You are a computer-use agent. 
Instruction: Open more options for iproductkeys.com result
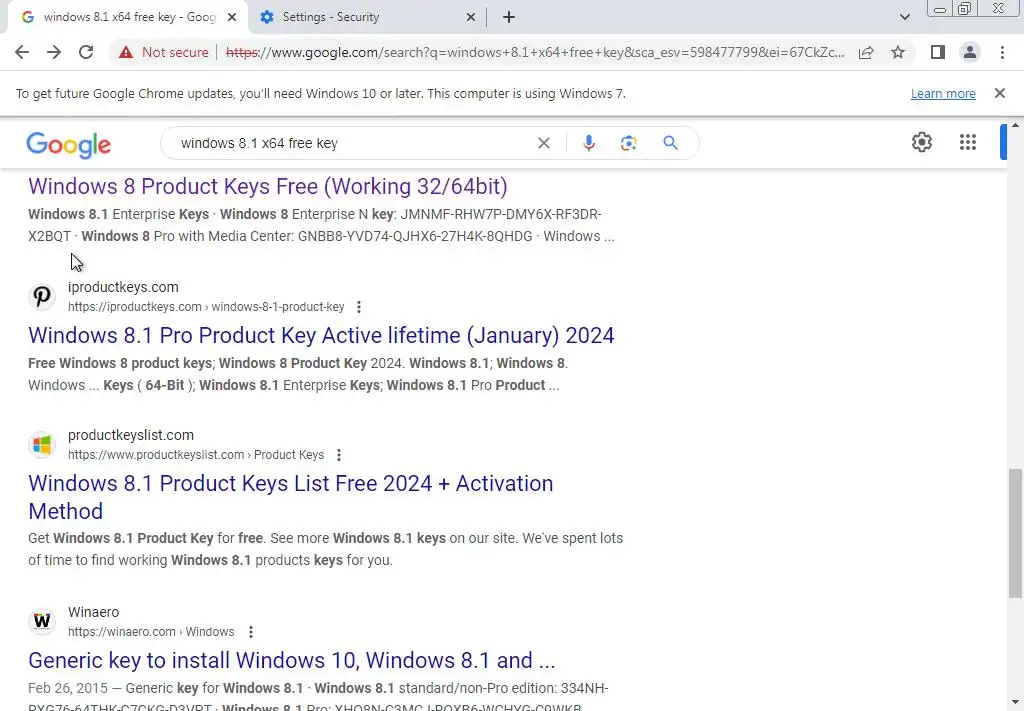coord(359,307)
